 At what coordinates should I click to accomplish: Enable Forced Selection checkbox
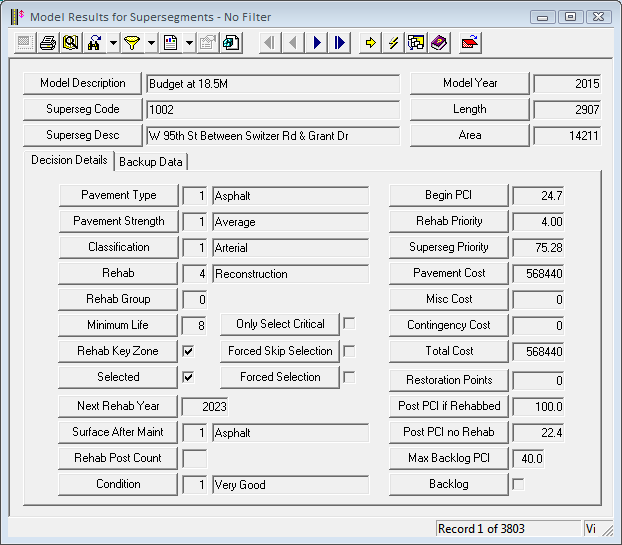pyautogui.click(x=349, y=377)
